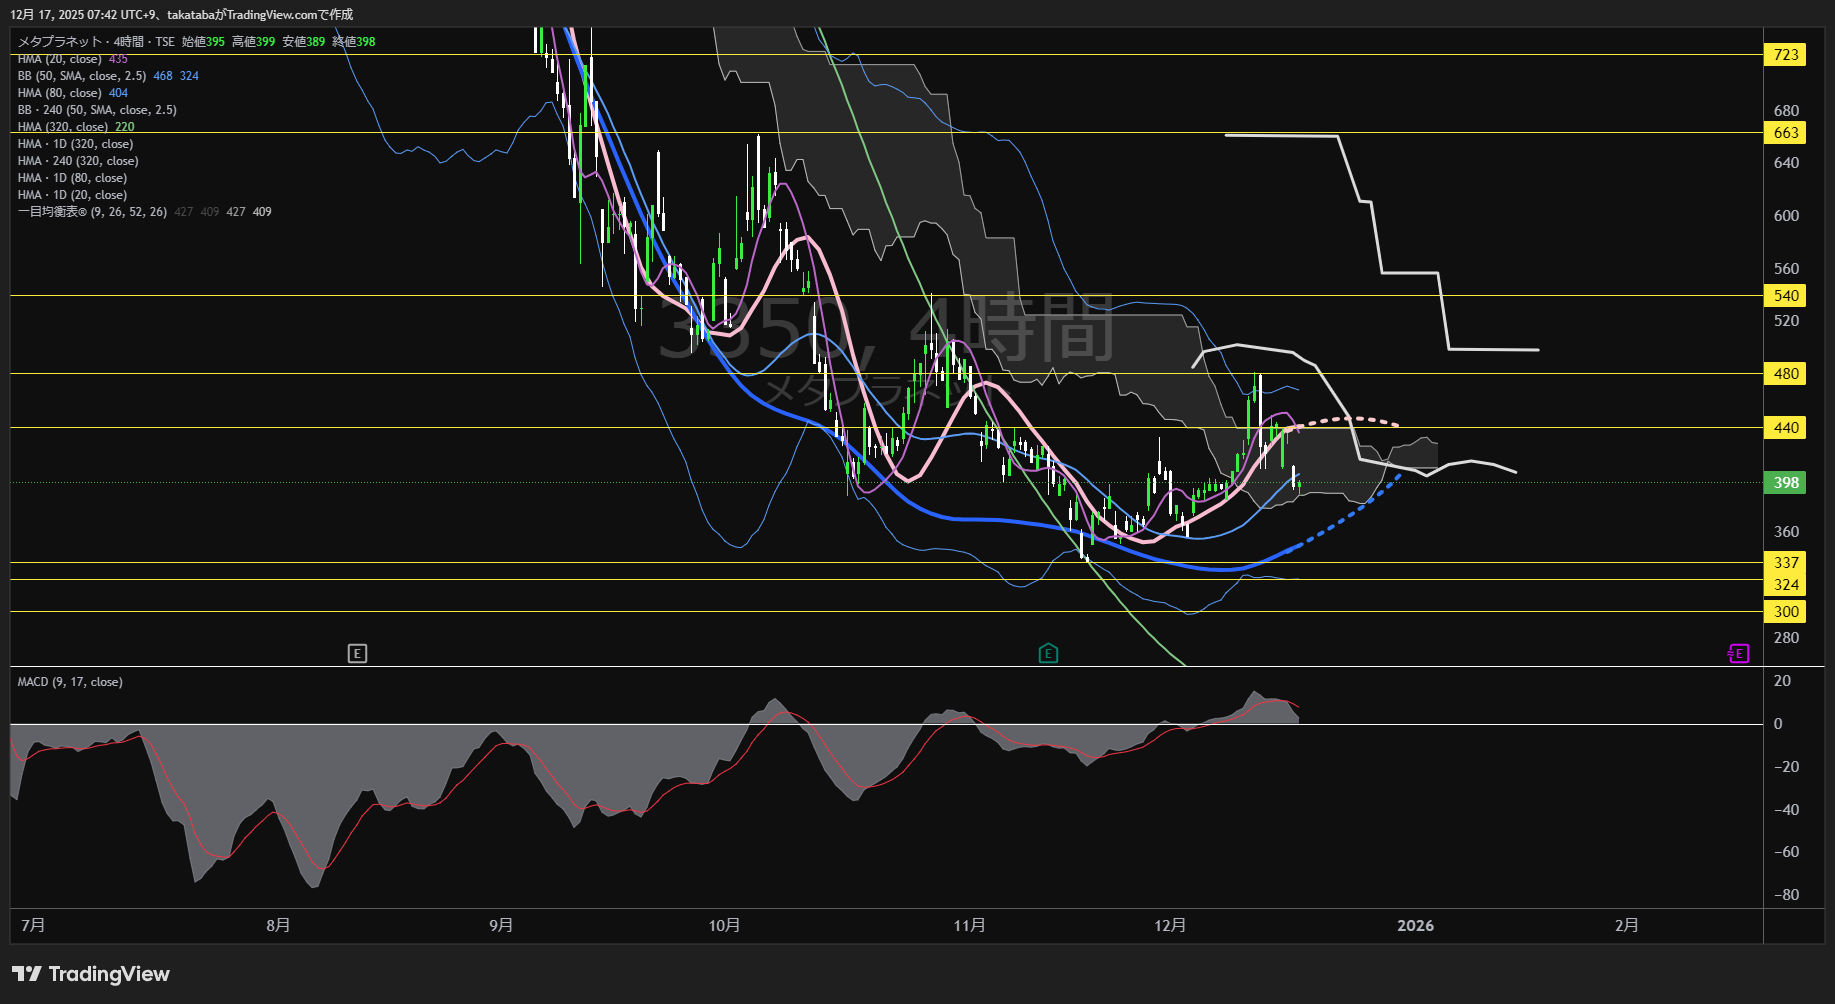Click the HMA (80, close) indicator legend

tap(60, 93)
